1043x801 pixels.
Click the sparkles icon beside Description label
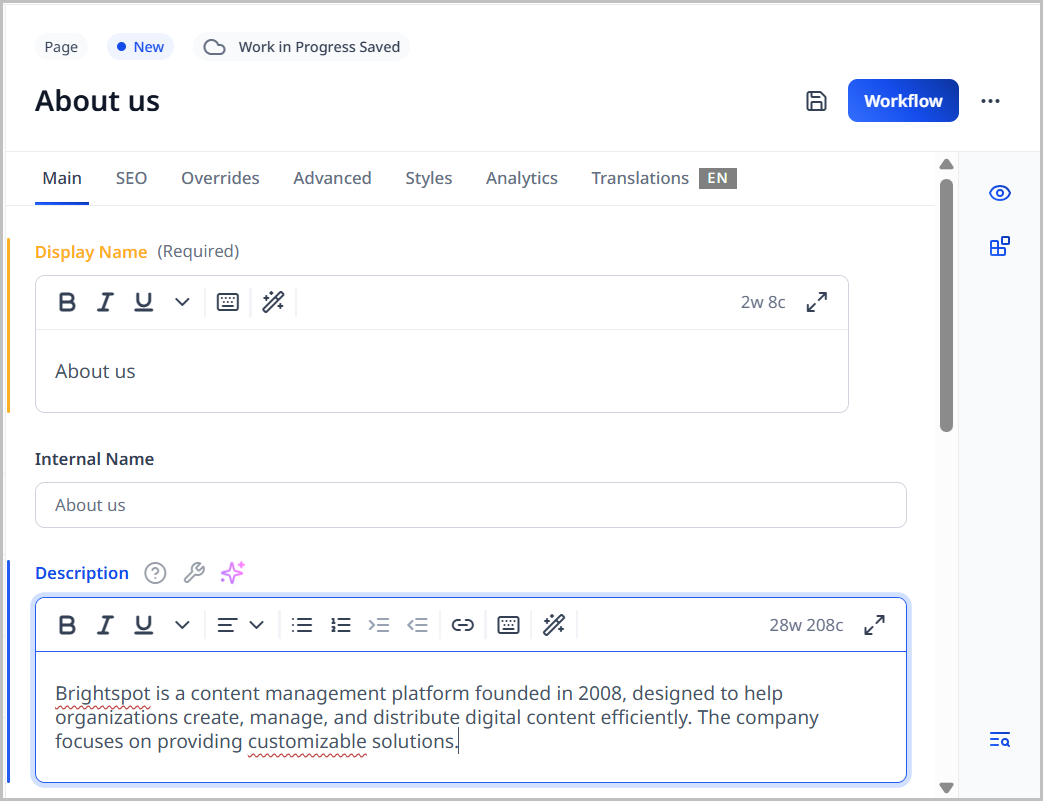pos(232,572)
